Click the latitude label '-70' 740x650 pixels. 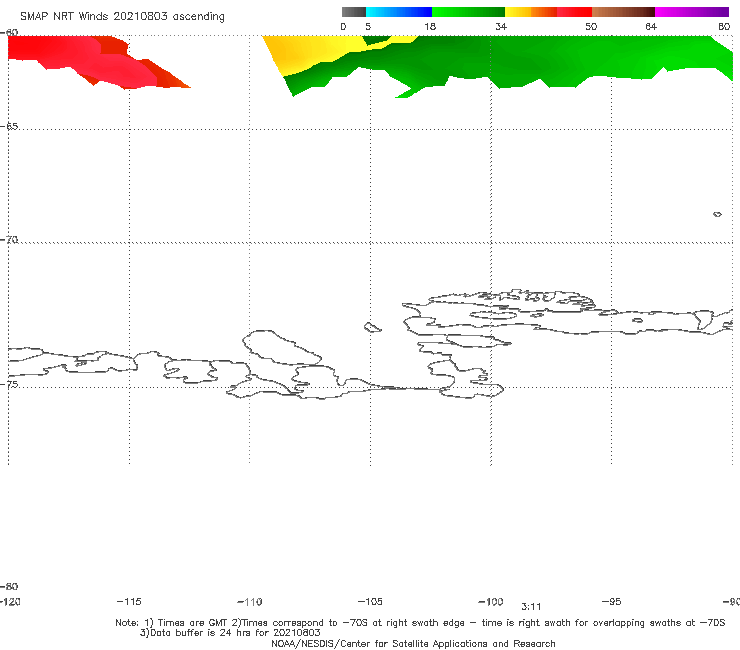point(9,240)
